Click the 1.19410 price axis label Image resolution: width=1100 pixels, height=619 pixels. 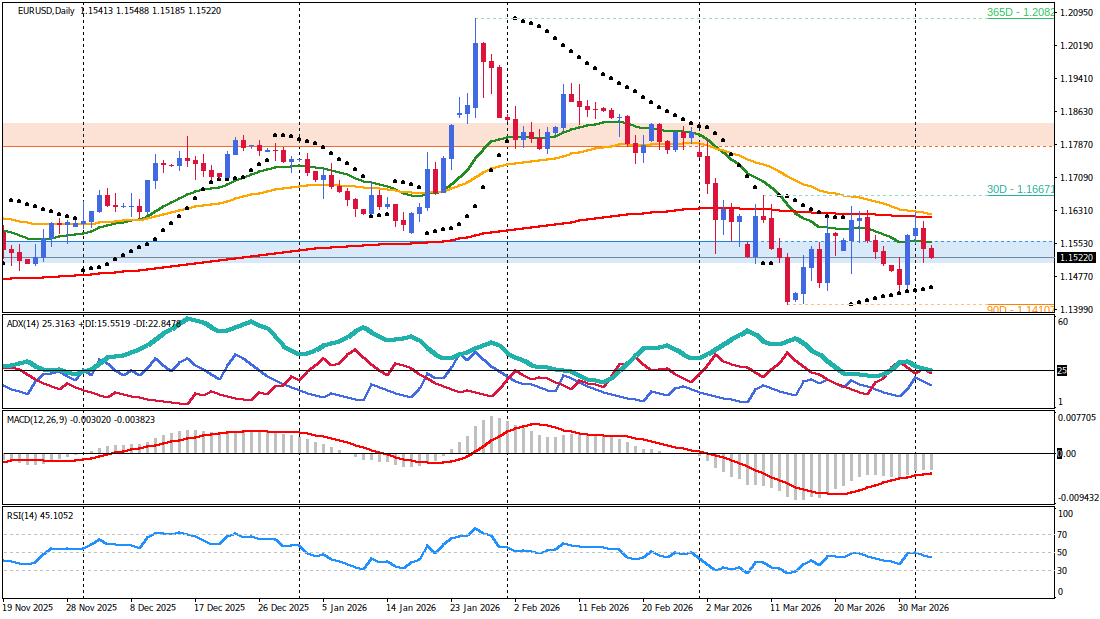(x=1077, y=79)
